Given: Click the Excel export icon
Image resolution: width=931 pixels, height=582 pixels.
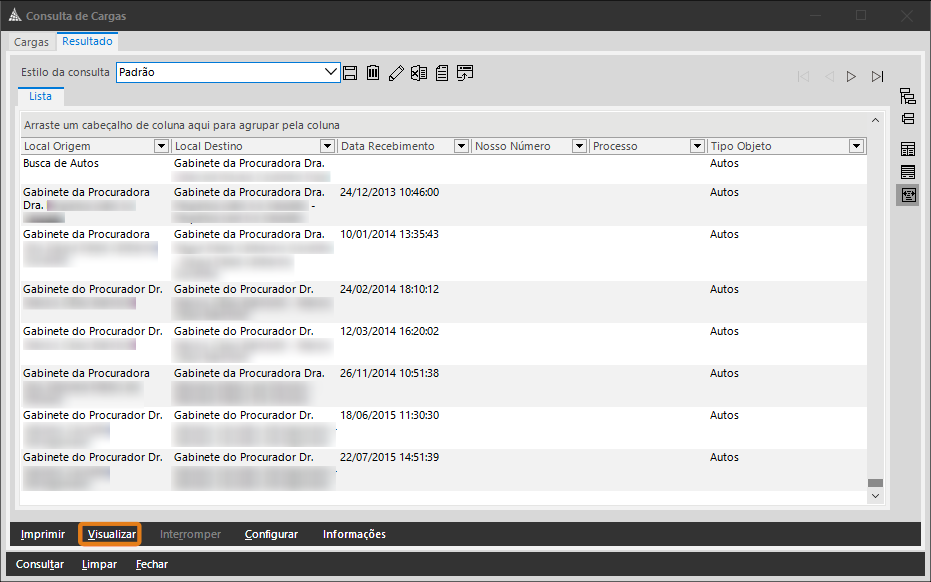Looking at the screenshot, I should pos(419,73).
